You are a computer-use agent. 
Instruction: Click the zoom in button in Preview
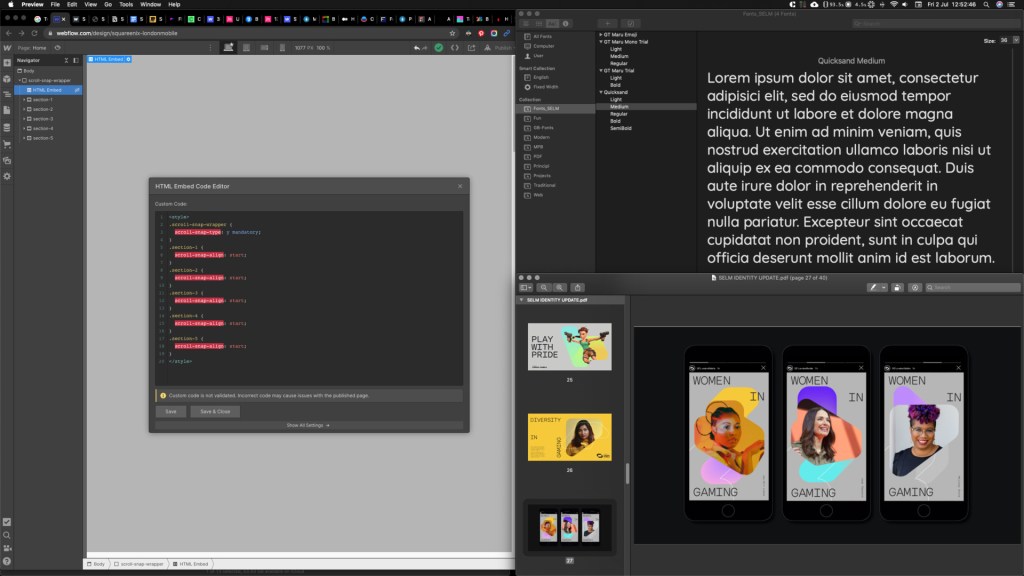pyautogui.click(x=562, y=287)
